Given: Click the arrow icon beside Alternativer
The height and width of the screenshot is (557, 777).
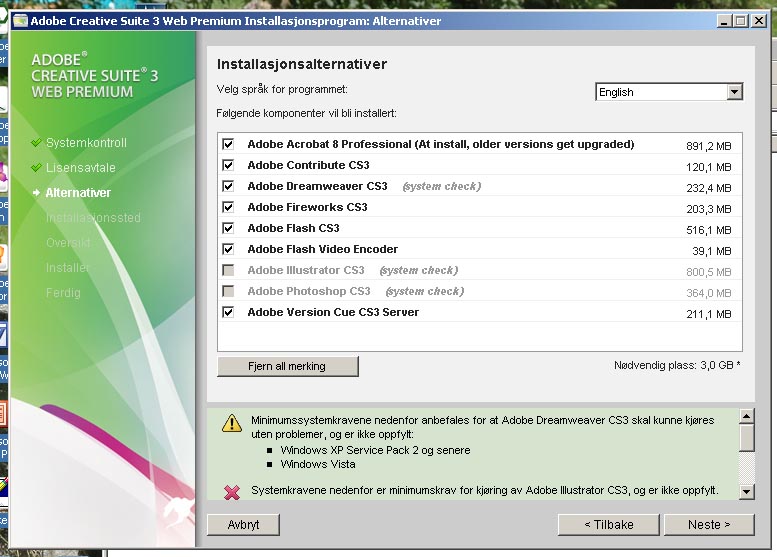Looking at the screenshot, I should (x=36, y=192).
